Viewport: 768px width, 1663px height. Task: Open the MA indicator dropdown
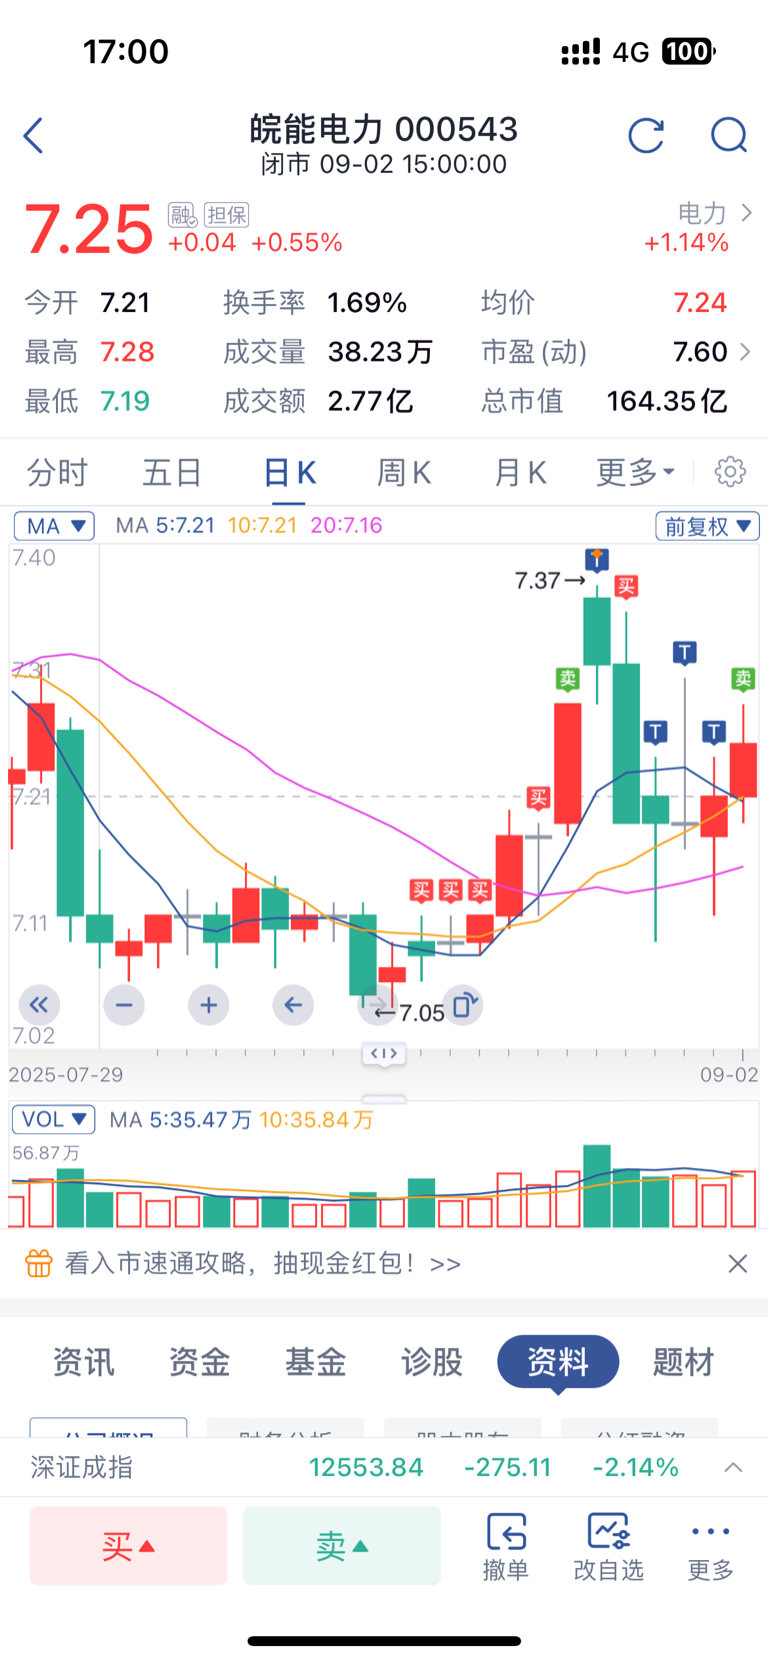(x=54, y=526)
